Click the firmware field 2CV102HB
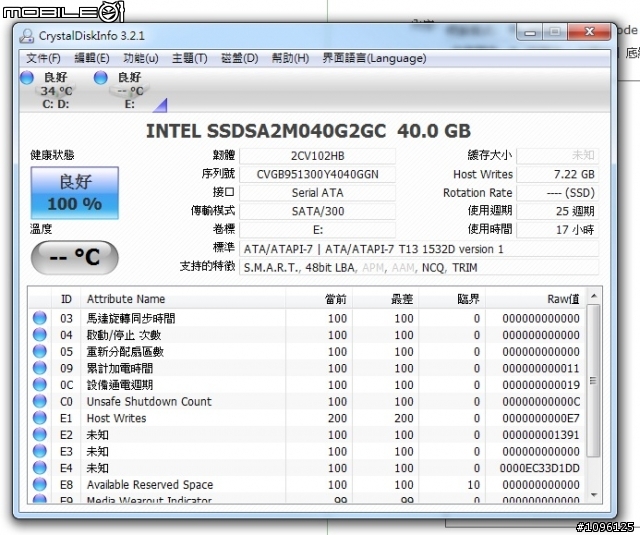This screenshot has width=640, height=535. (x=317, y=156)
